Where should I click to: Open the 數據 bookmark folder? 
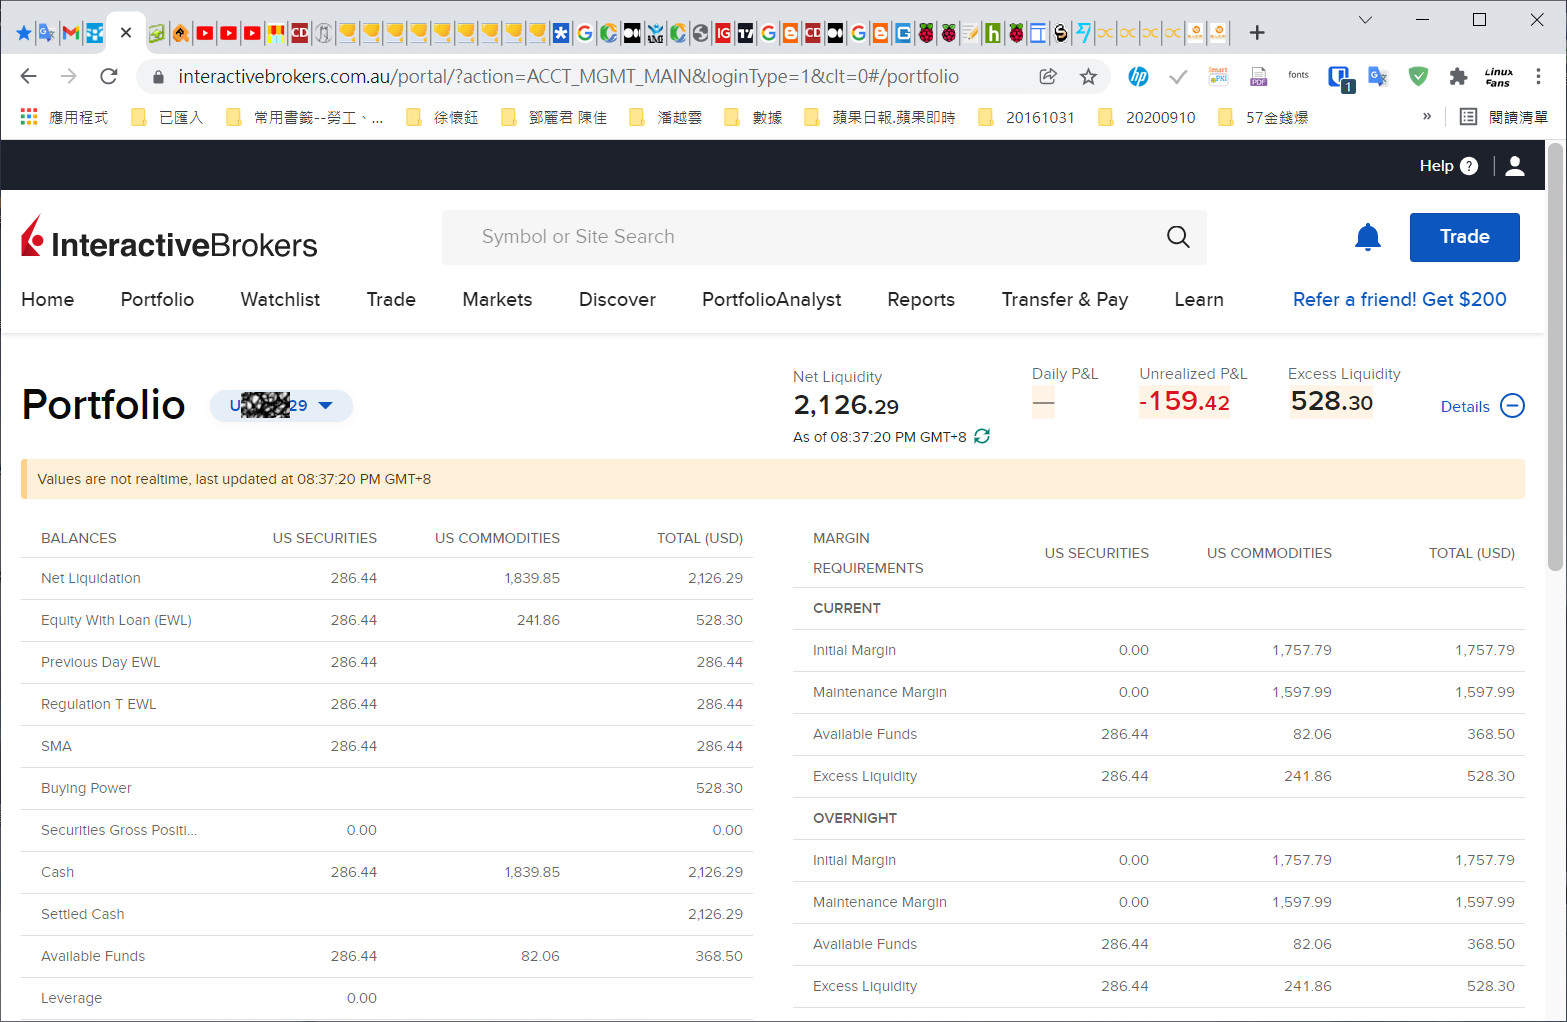coord(754,117)
